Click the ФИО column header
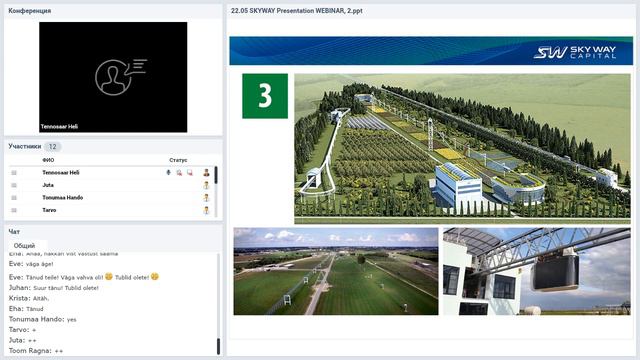Screen dimensions: 640x360 48,160
